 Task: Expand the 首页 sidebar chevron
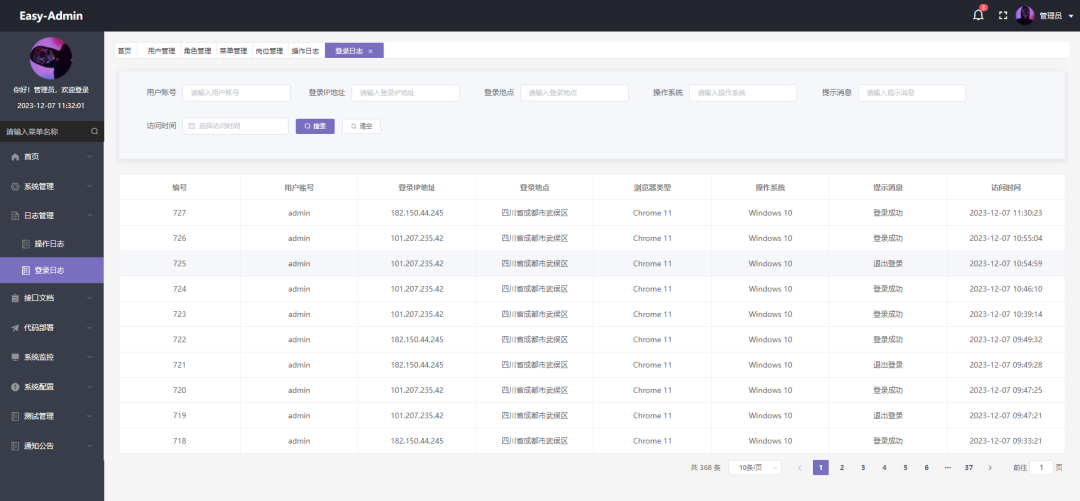90,156
